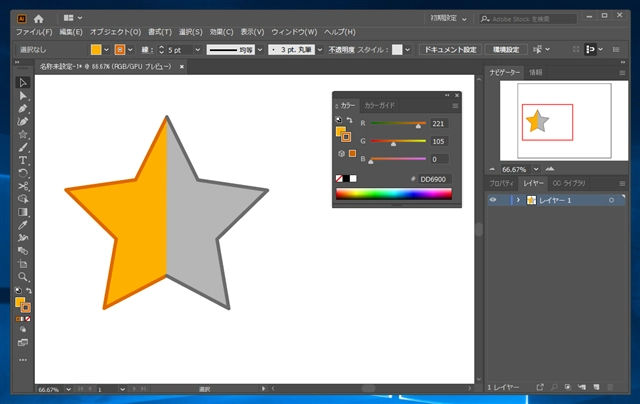Select the Shape Builder tool
640x404 pixels.
coord(23,199)
